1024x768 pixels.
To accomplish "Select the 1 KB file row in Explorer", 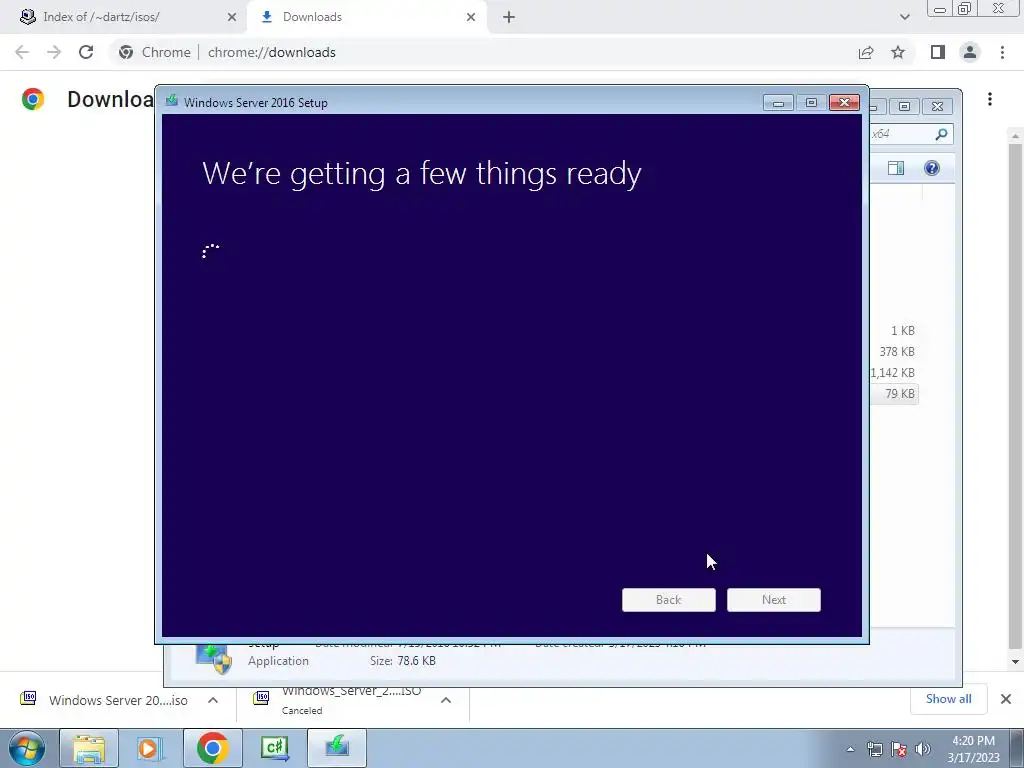I will [x=893, y=330].
